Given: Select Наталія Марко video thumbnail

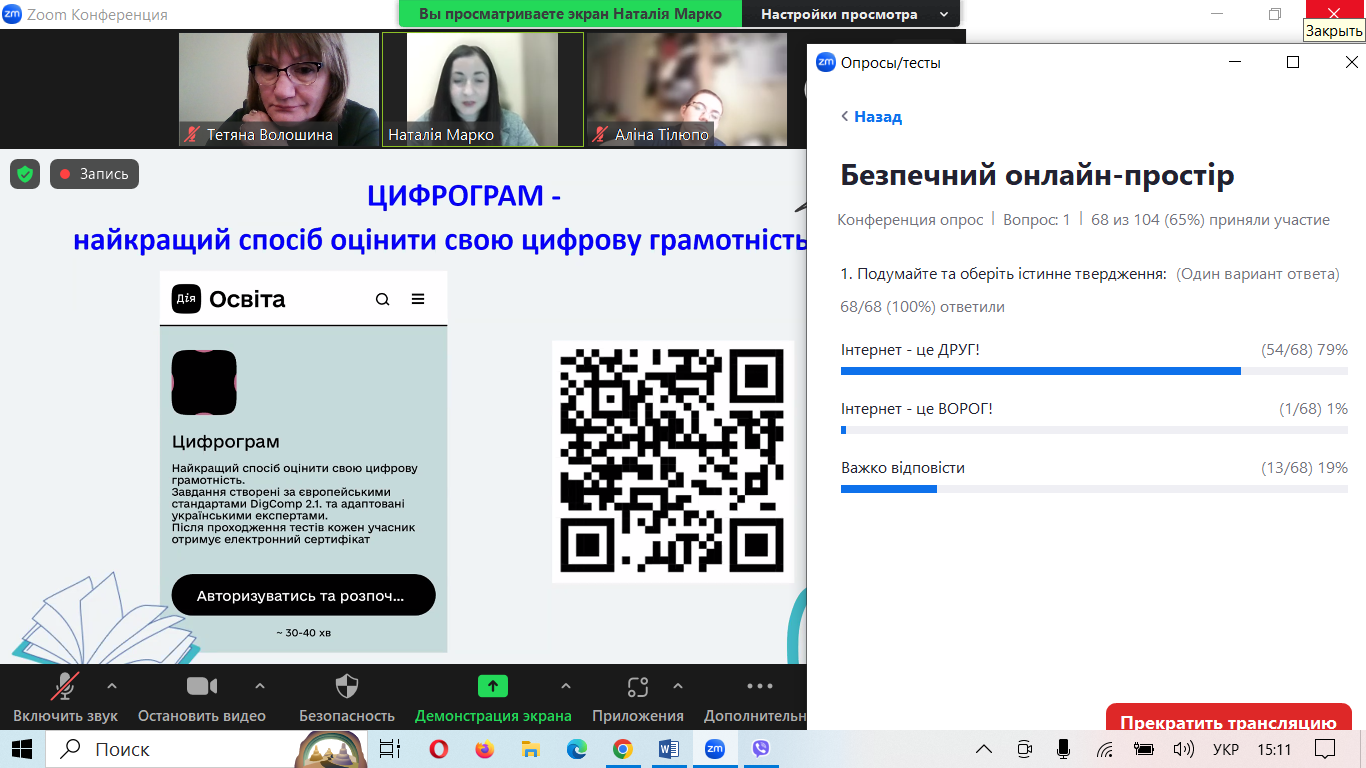Looking at the screenshot, I should click(x=483, y=90).
